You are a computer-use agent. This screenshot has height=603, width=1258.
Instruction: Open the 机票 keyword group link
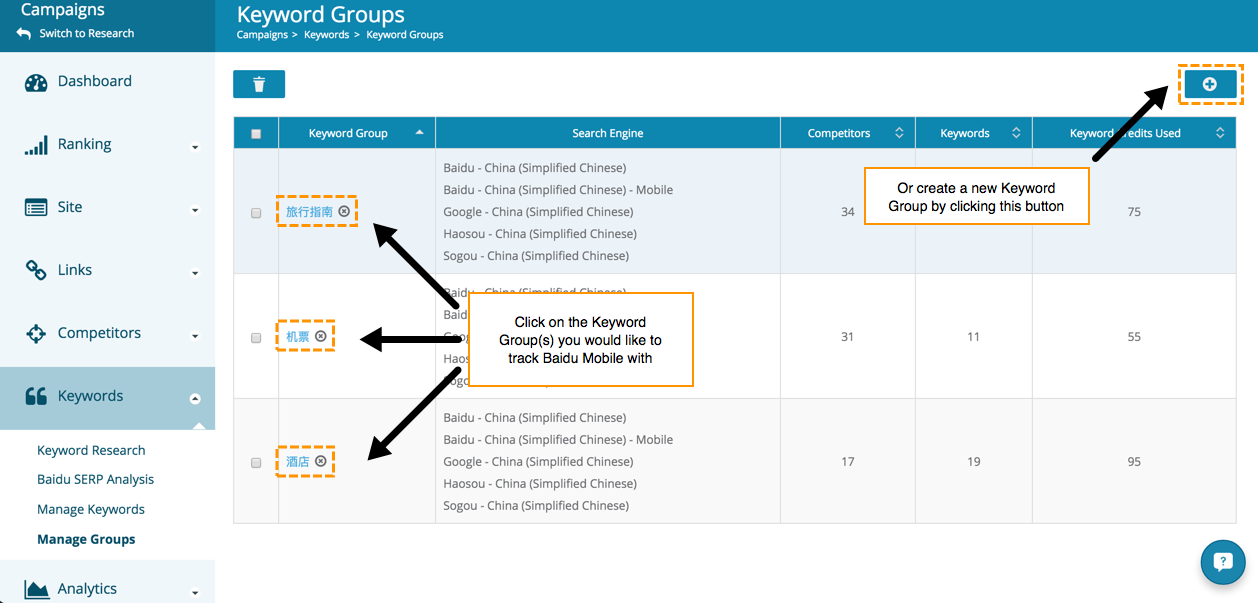298,337
